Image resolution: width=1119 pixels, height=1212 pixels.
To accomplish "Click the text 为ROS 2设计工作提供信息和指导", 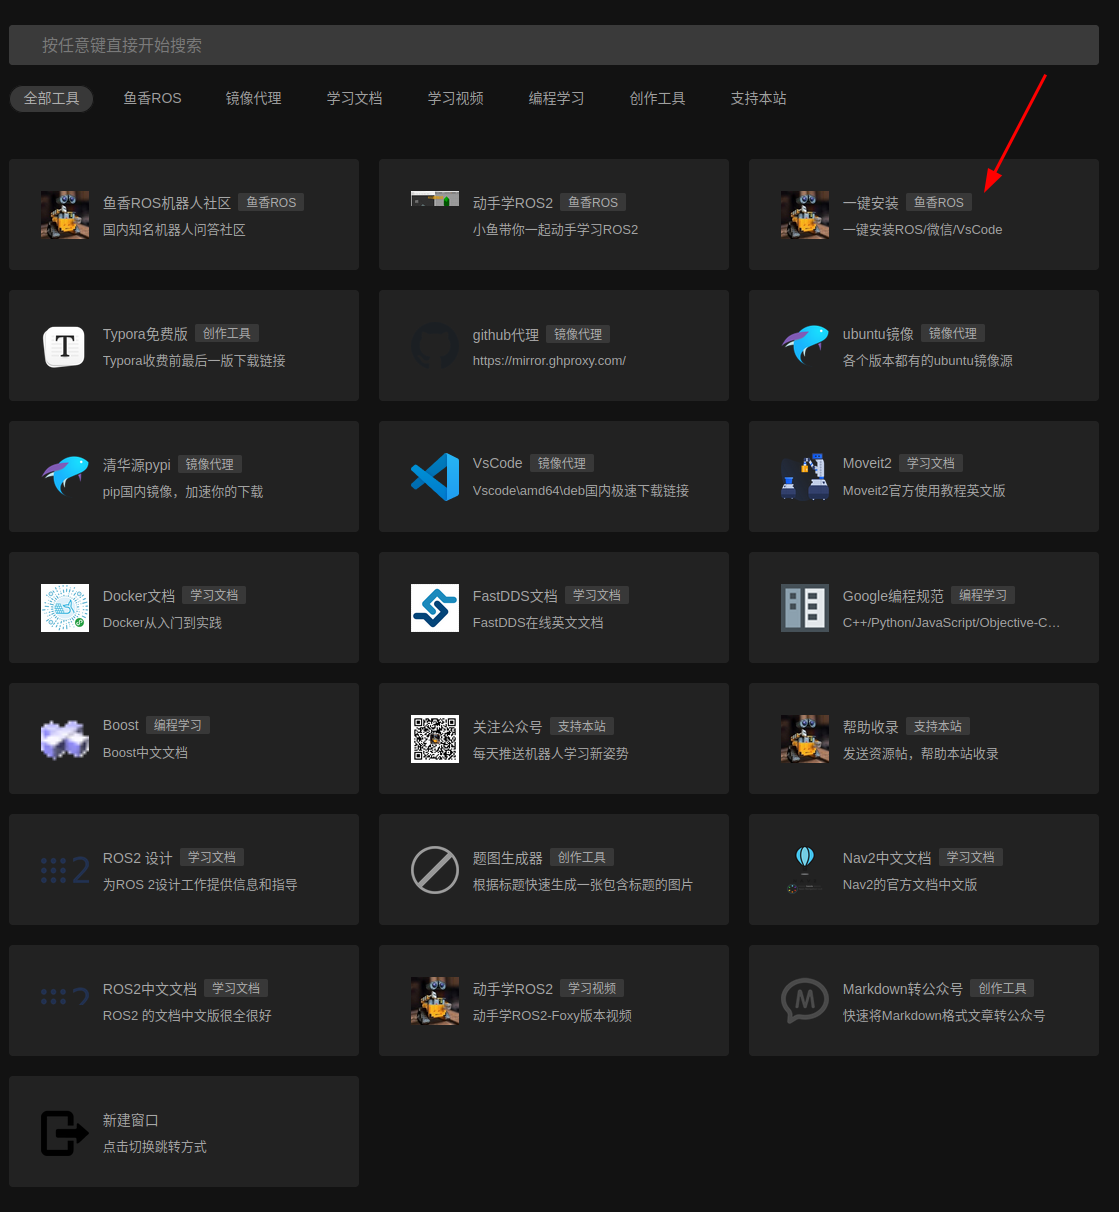I will tap(200, 885).
